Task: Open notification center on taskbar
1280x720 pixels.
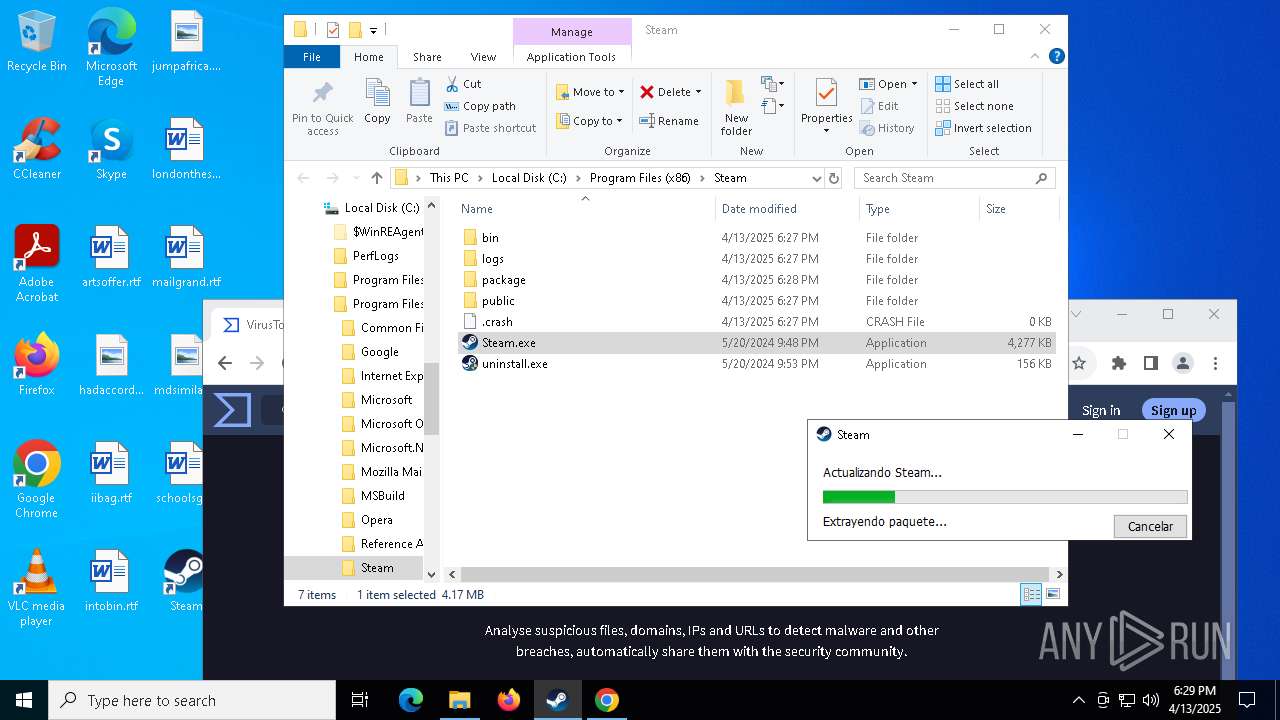Action: (1247, 700)
